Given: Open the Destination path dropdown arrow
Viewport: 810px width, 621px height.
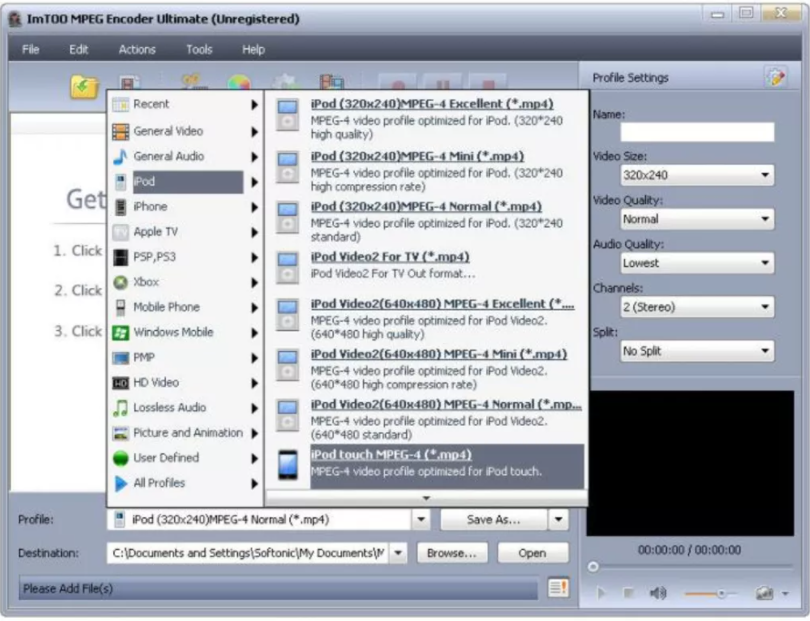Looking at the screenshot, I should click(398, 553).
